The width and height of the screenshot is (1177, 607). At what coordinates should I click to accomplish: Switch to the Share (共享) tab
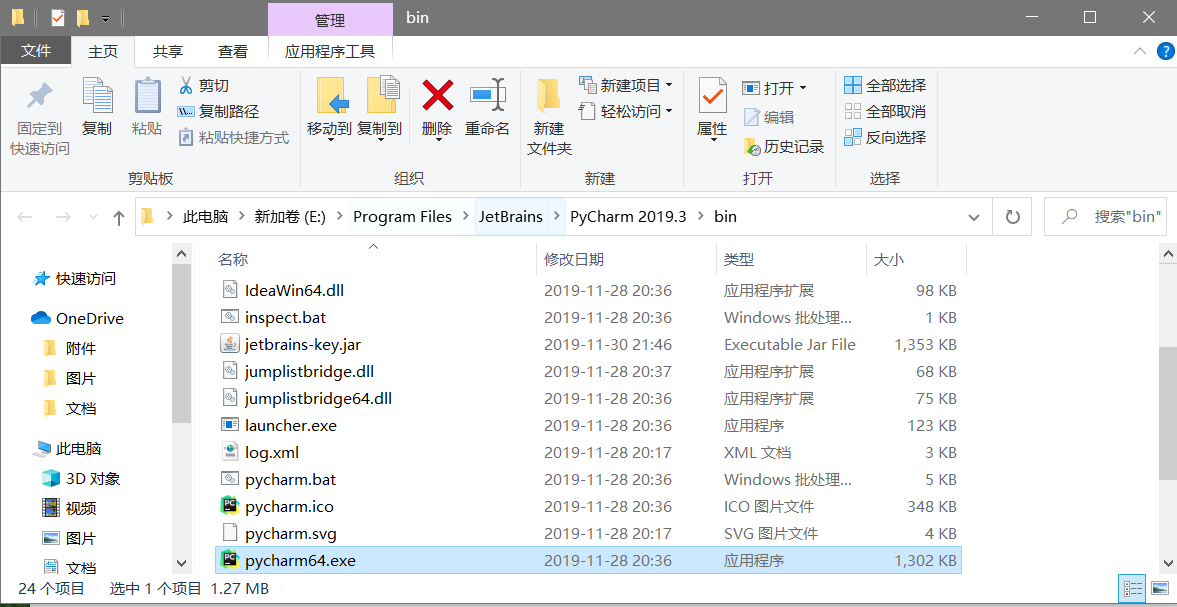168,51
